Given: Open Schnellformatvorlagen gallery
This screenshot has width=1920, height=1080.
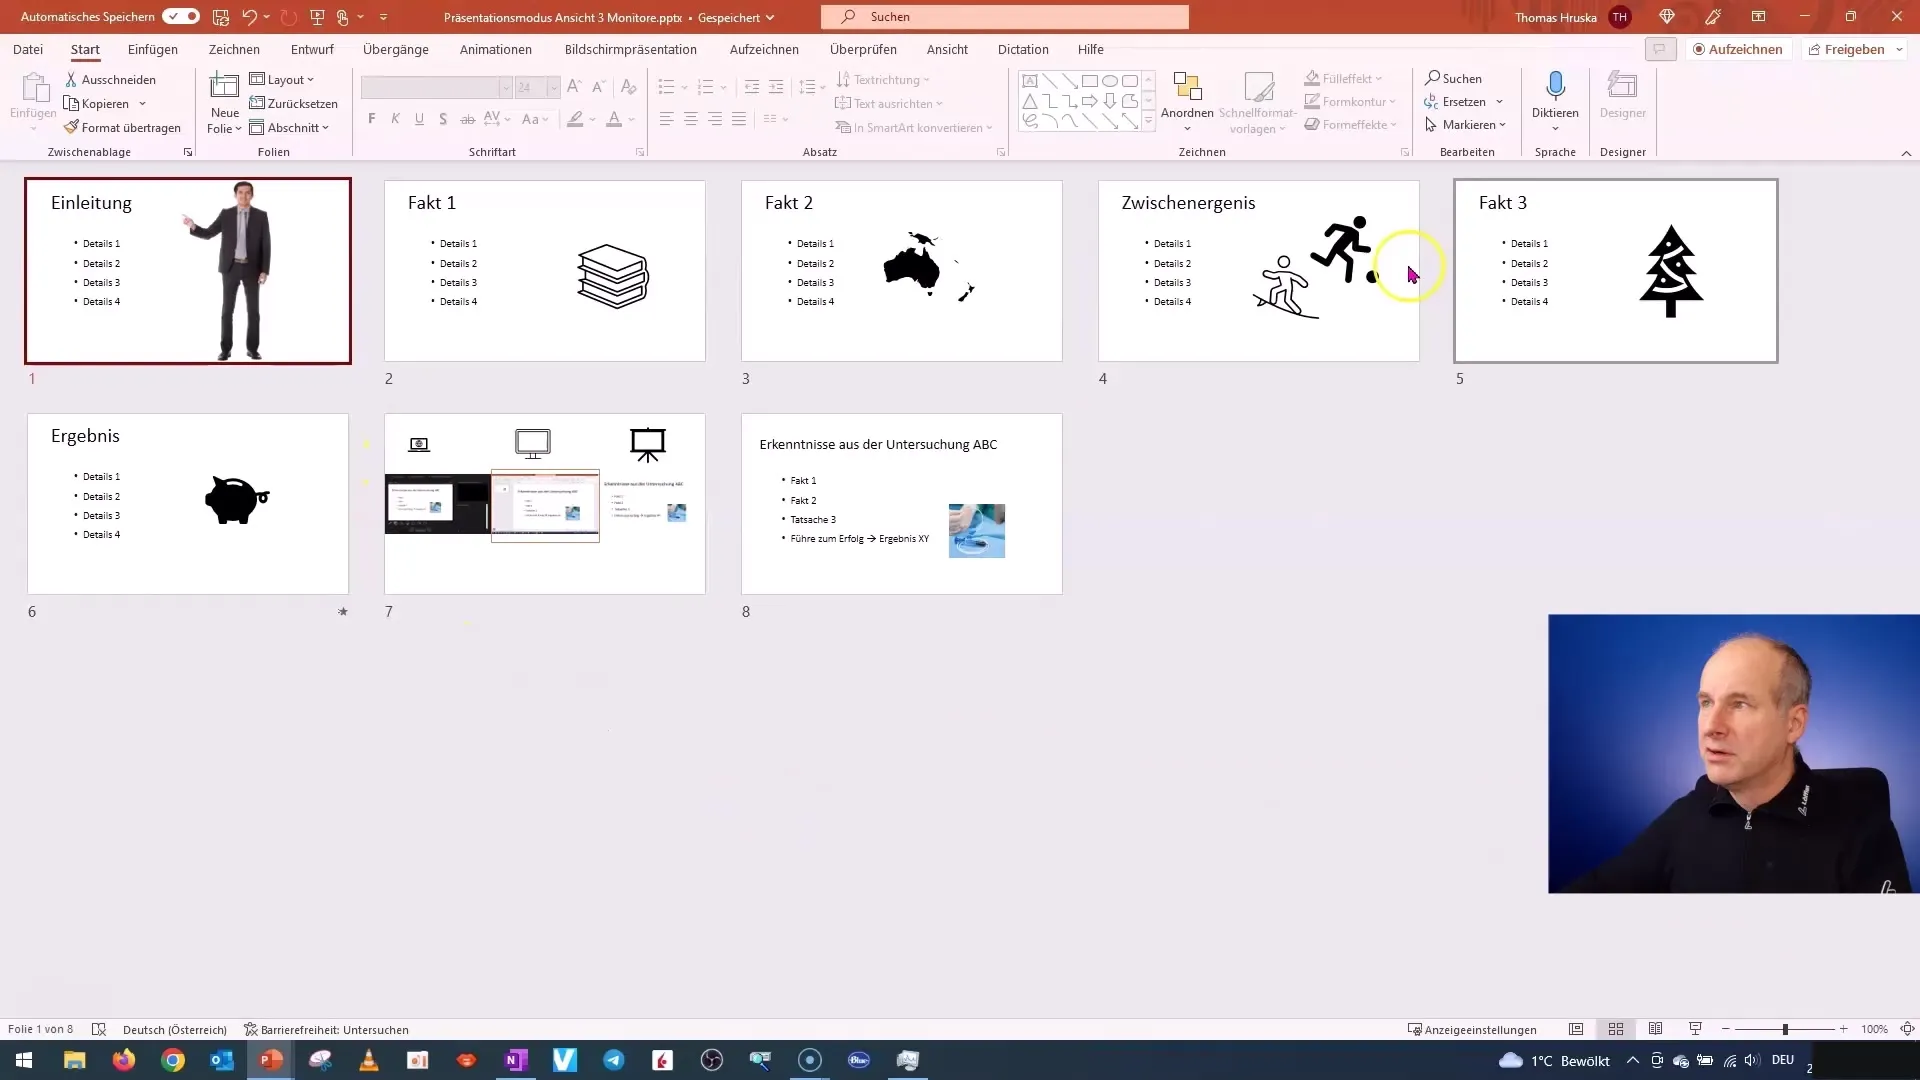Looking at the screenshot, I should click(1258, 102).
